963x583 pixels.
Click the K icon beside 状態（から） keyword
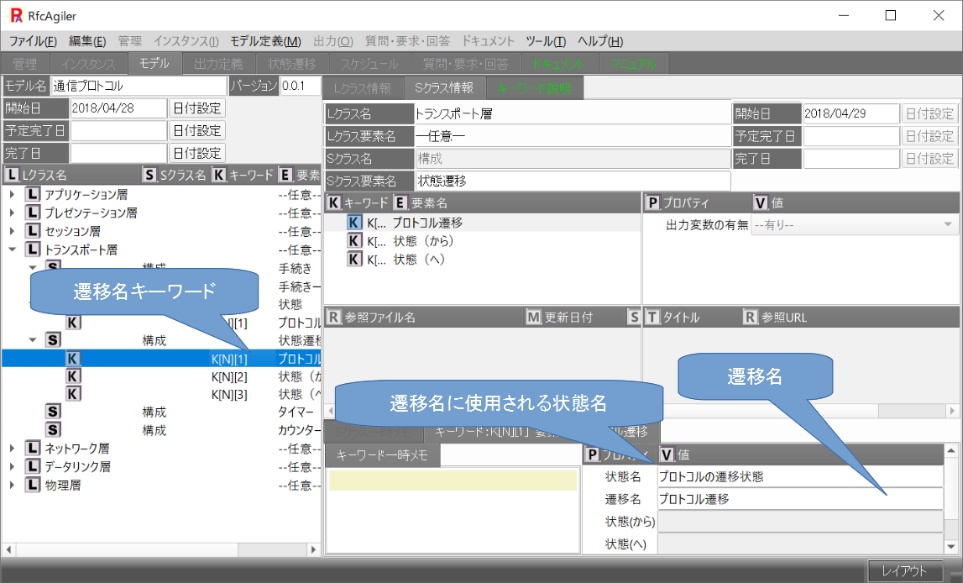(x=354, y=241)
